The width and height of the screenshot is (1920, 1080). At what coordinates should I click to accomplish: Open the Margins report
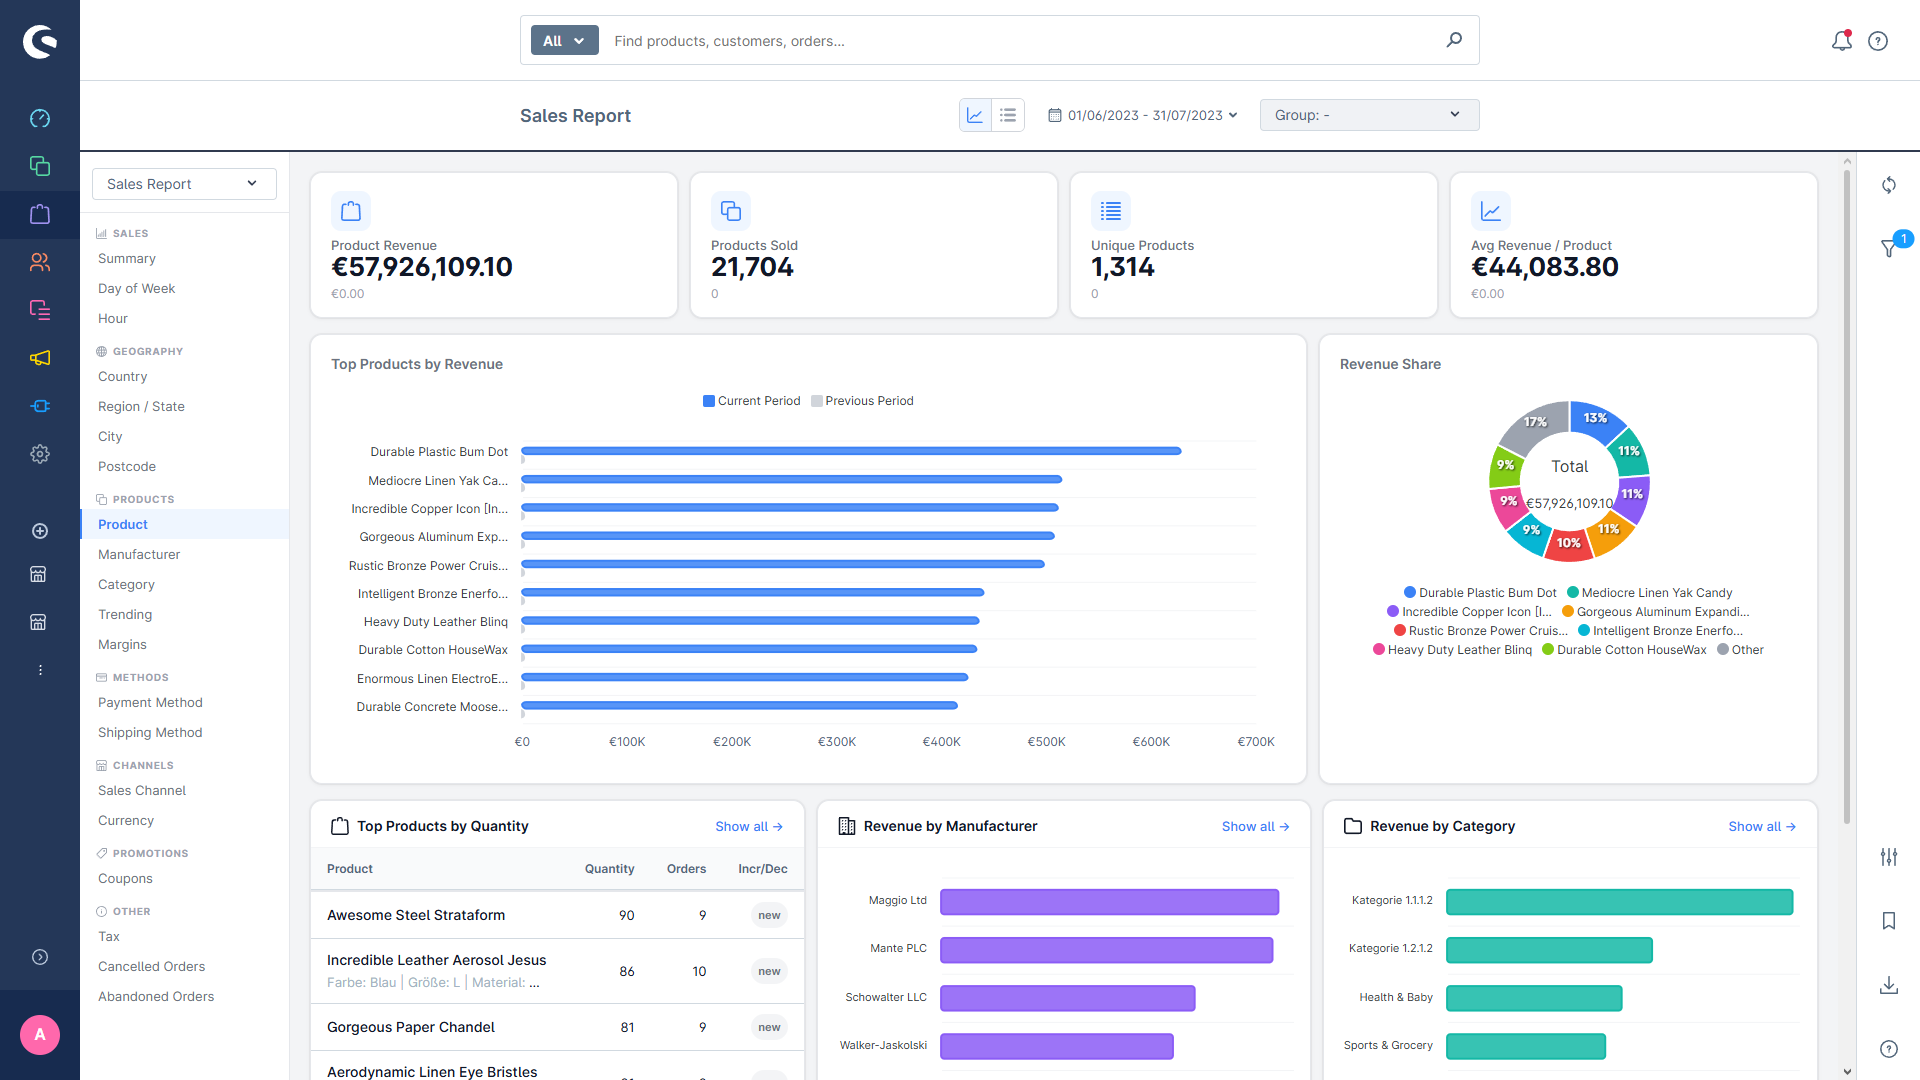(x=122, y=645)
